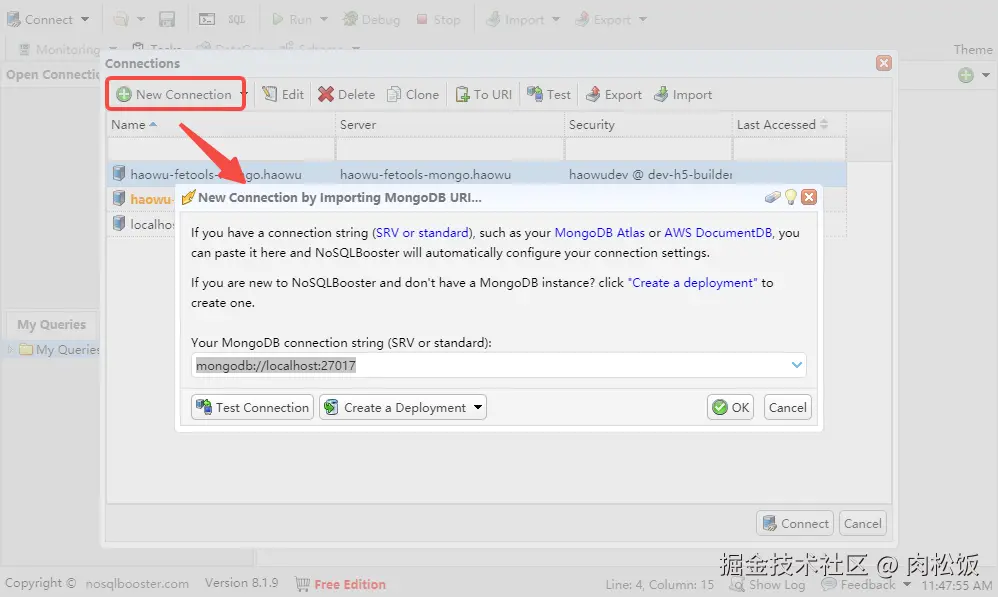Close the New Connection by Importing dialog
Screen dimensions: 998x597
click(809, 197)
